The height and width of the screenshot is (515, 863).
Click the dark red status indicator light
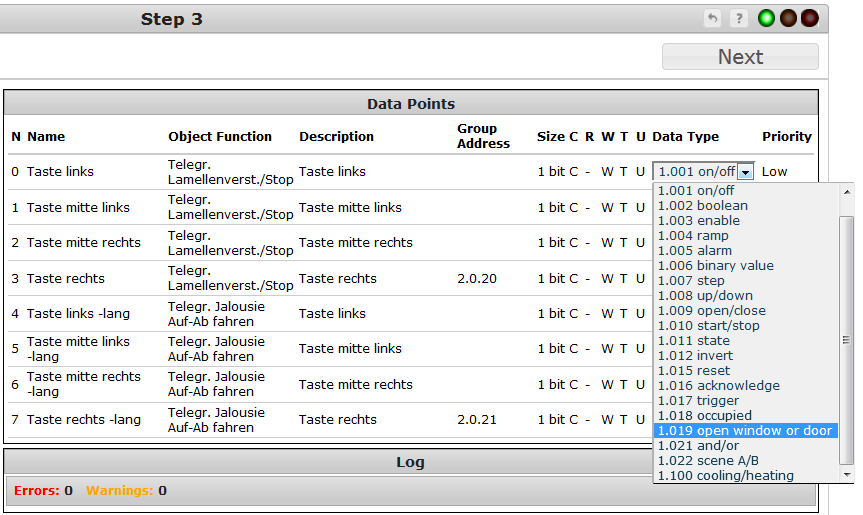[809, 18]
